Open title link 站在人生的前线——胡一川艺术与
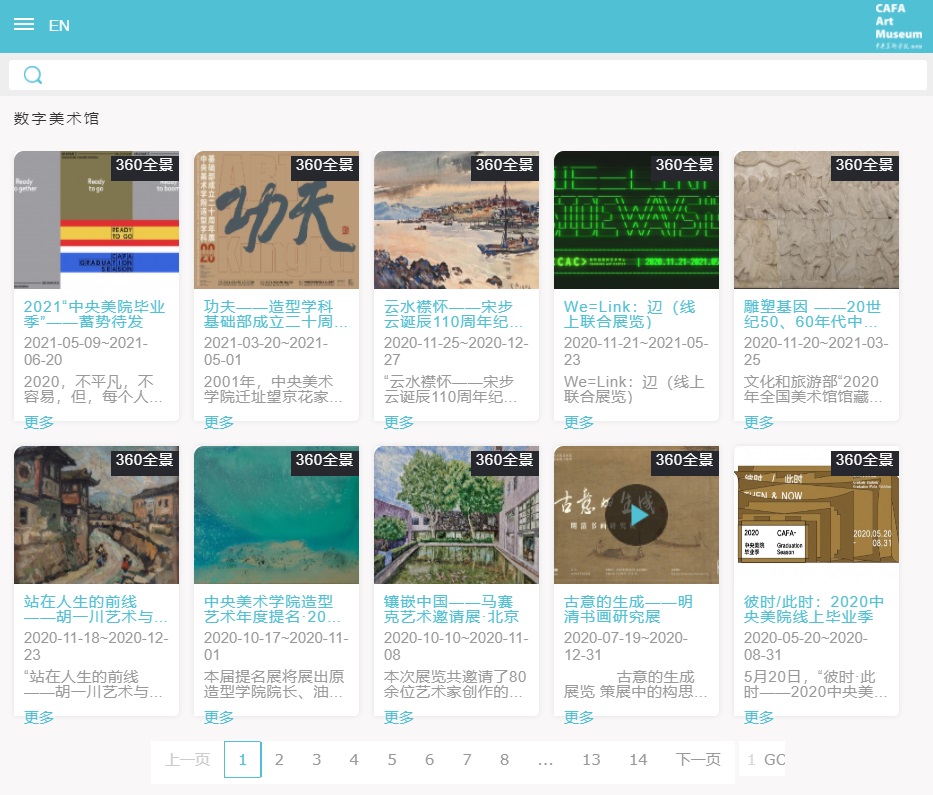Viewport: 933px width, 795px height. pyautogui.click(x=95, y=609)
